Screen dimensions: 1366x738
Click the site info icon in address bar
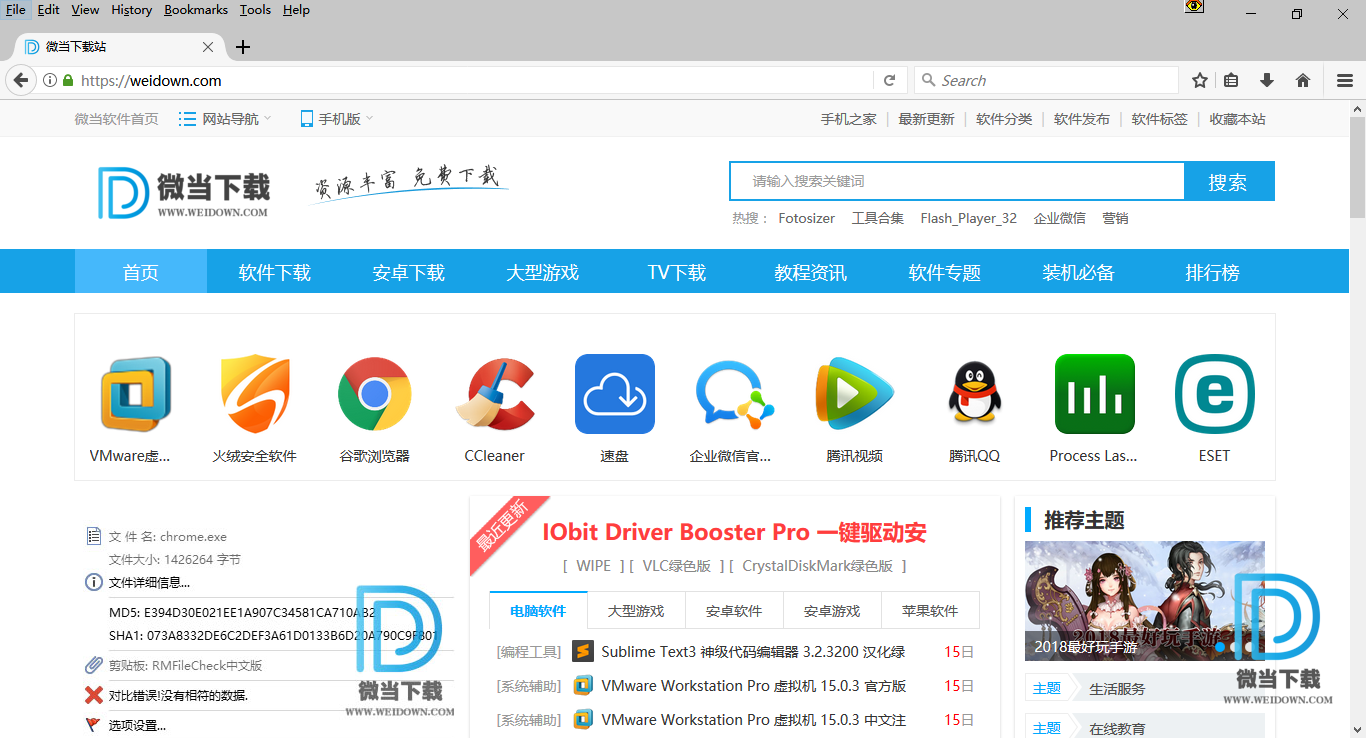50,80
